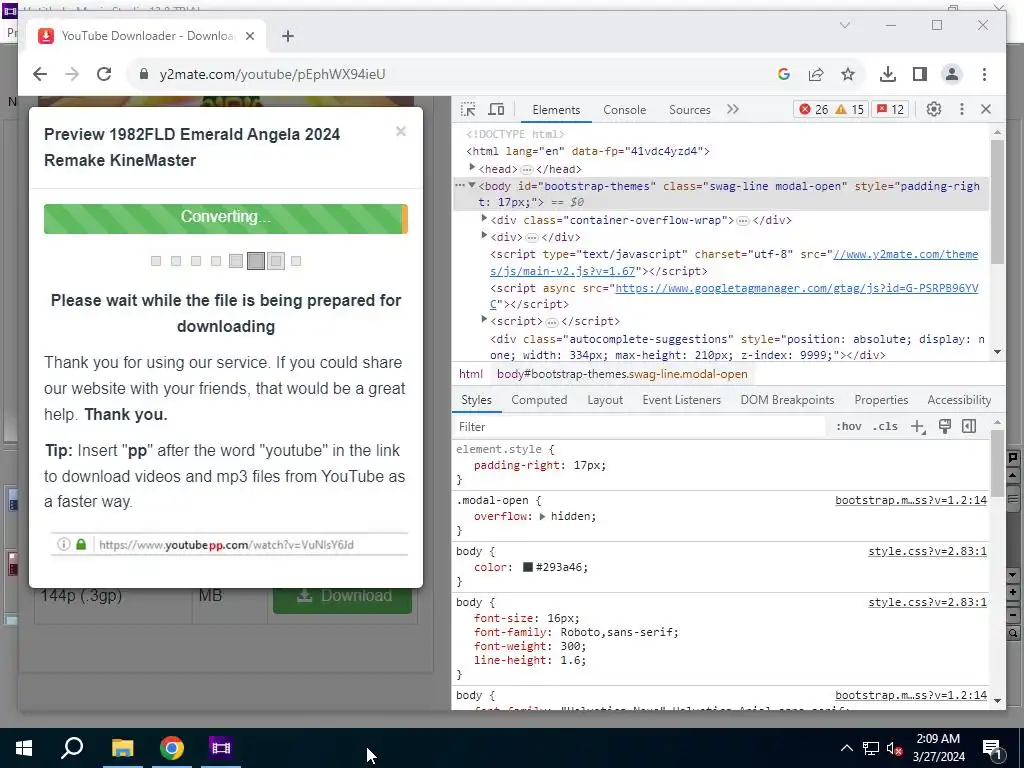Image resolution: width=1024 pixels, height=768 pixels.
Task: Show hidden system tray icons
Action: 846,748
